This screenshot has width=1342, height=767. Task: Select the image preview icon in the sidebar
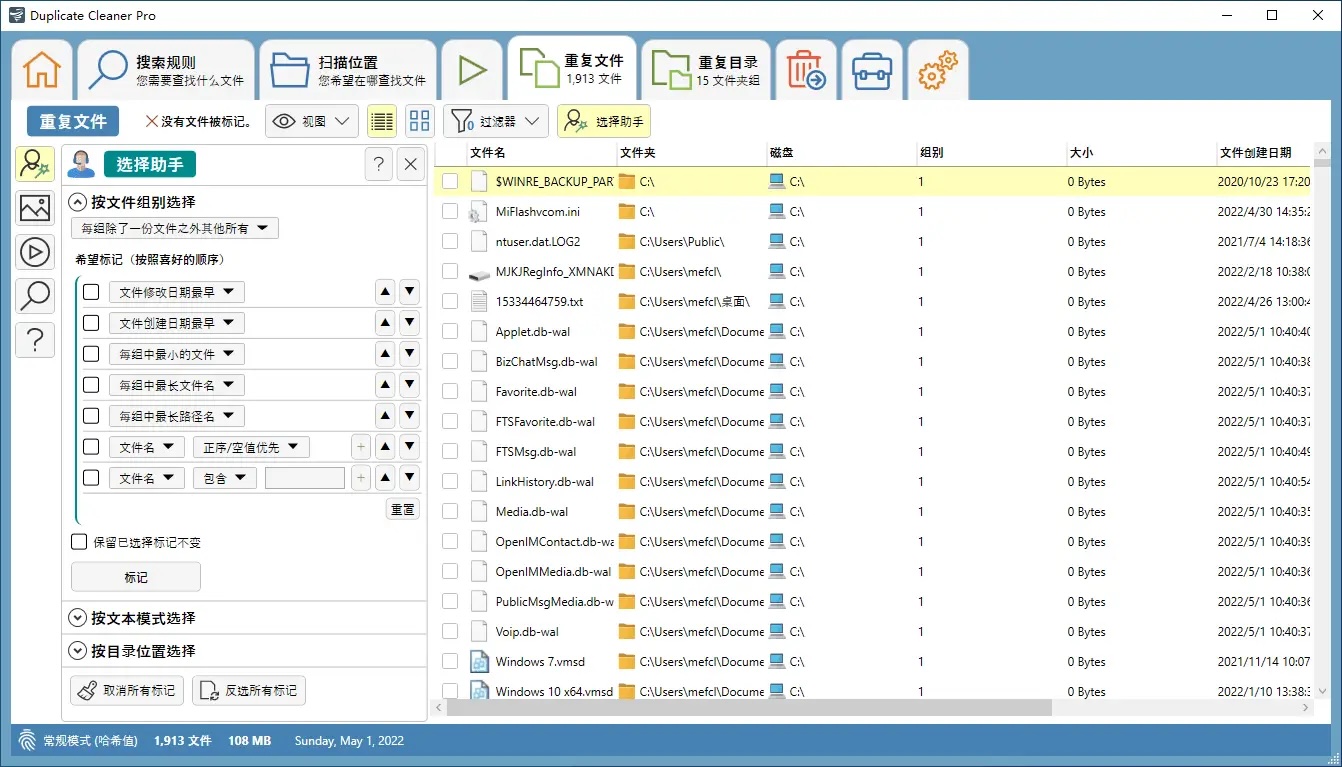(x=35, y=208)
